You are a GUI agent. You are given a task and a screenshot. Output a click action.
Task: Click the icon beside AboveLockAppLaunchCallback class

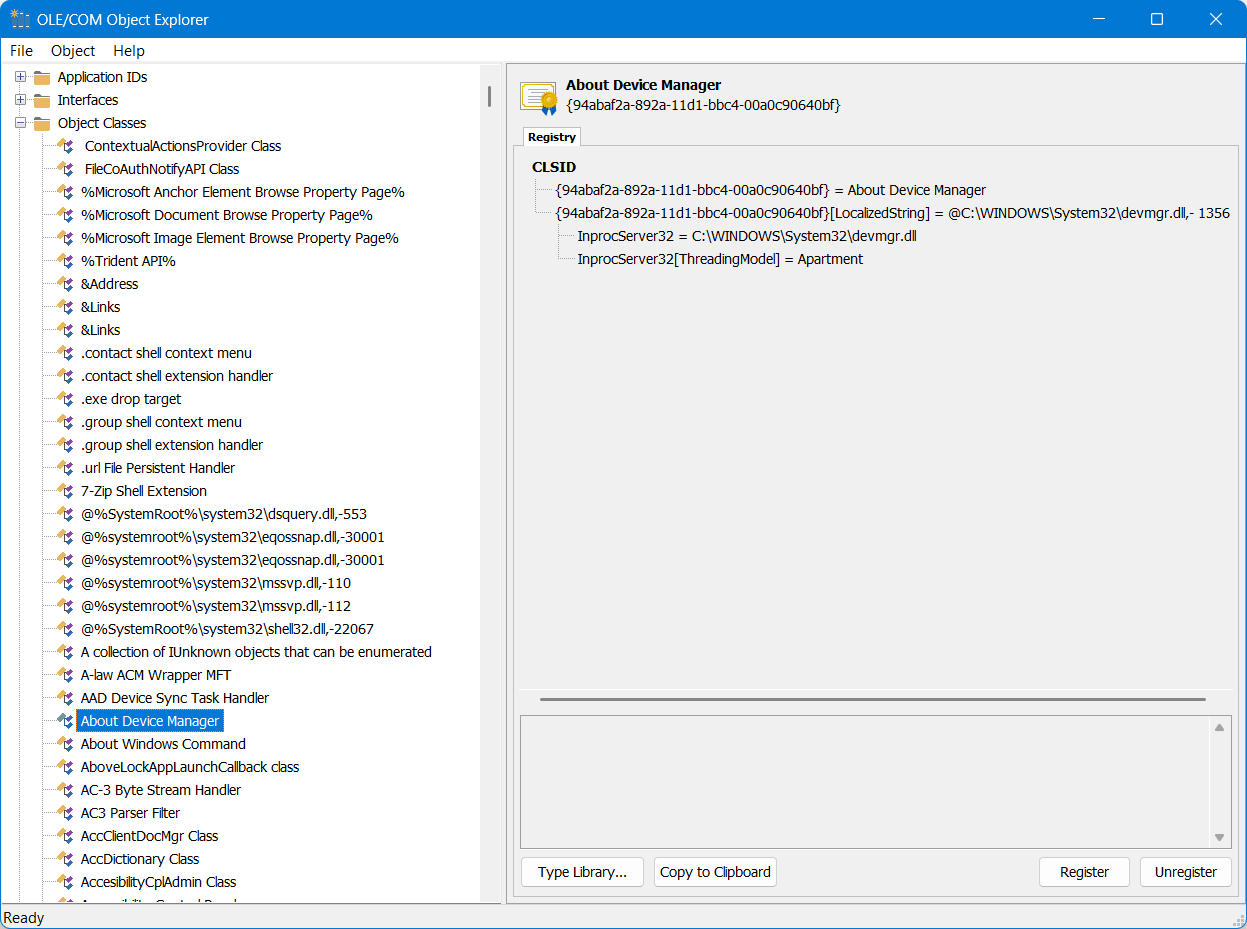click(x=65, y=767)
